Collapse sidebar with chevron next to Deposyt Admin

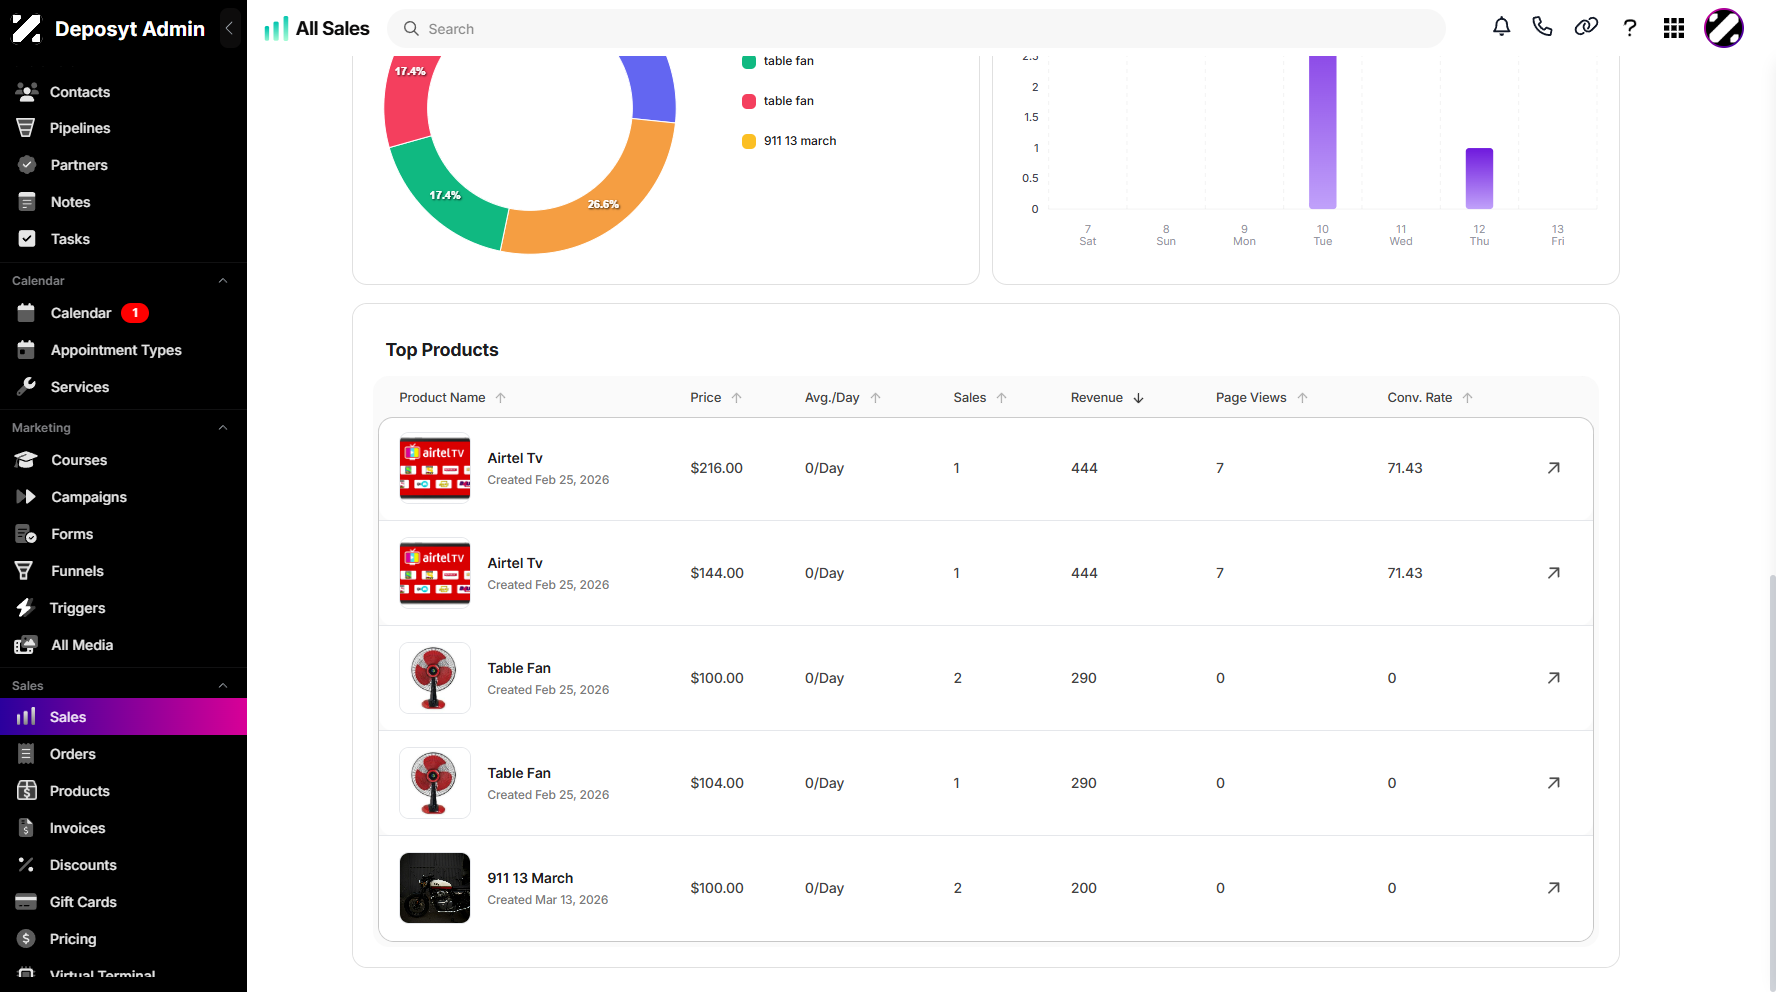point(229,28)
